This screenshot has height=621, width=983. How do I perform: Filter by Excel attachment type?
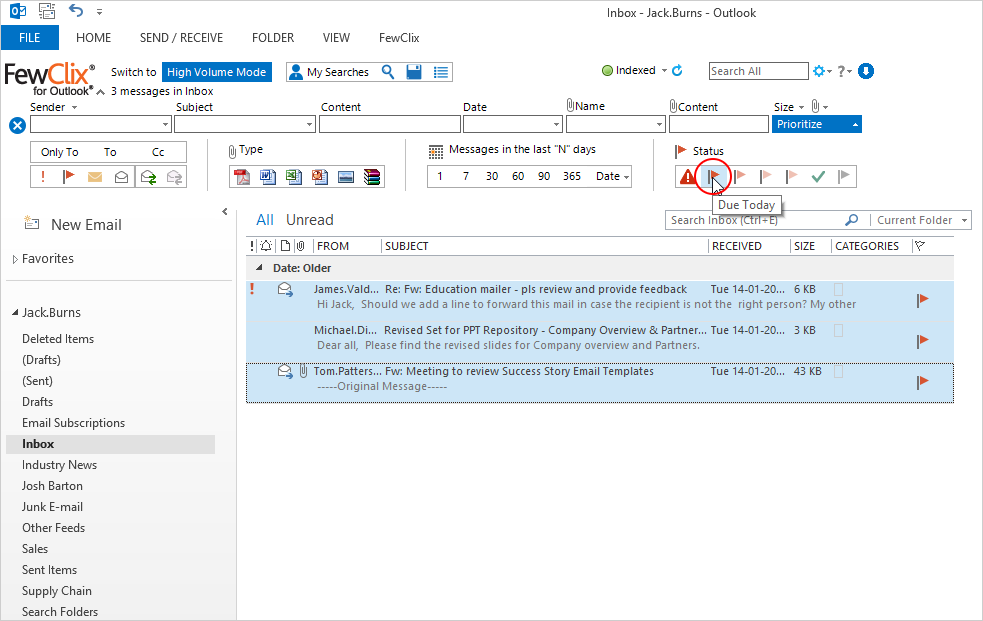pos(294,177)
